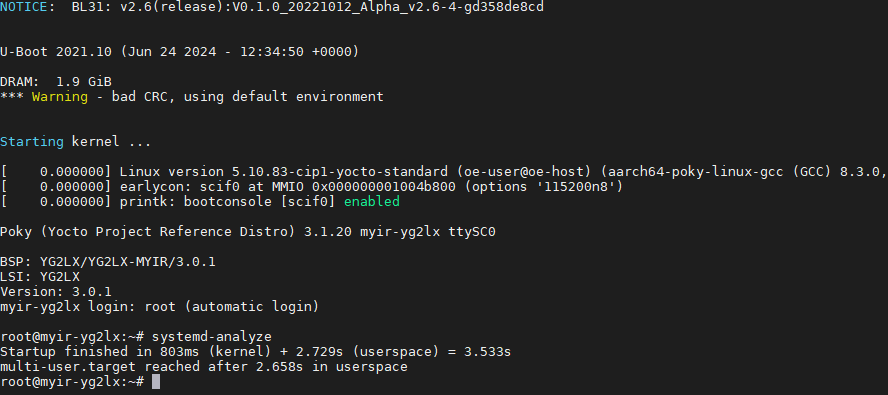Screen dimensions: 888x395
Task: Click the U-Boot 2021.10 version line
Action: click(x=180, y=52)
